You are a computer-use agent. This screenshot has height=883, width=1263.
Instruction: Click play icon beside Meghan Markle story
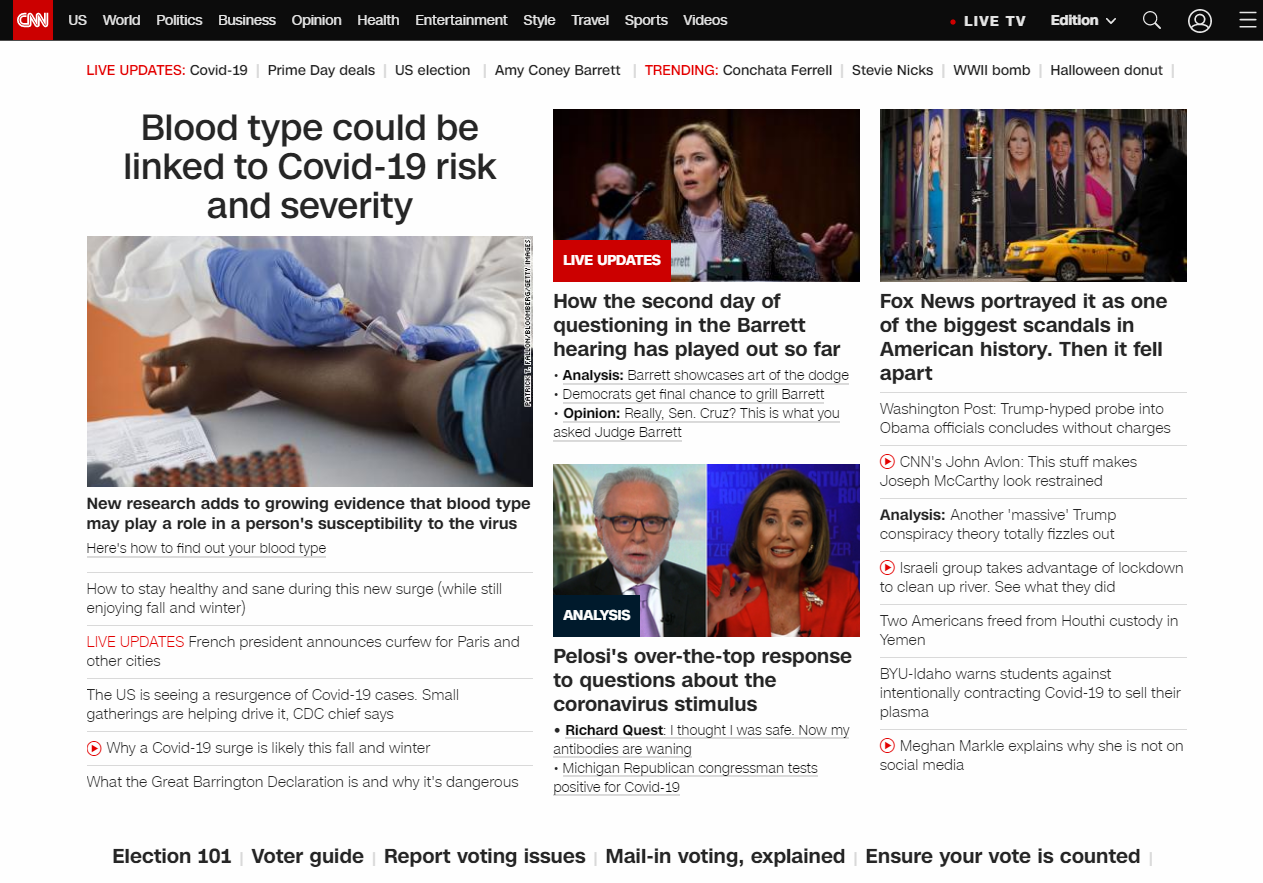point(887,746)
